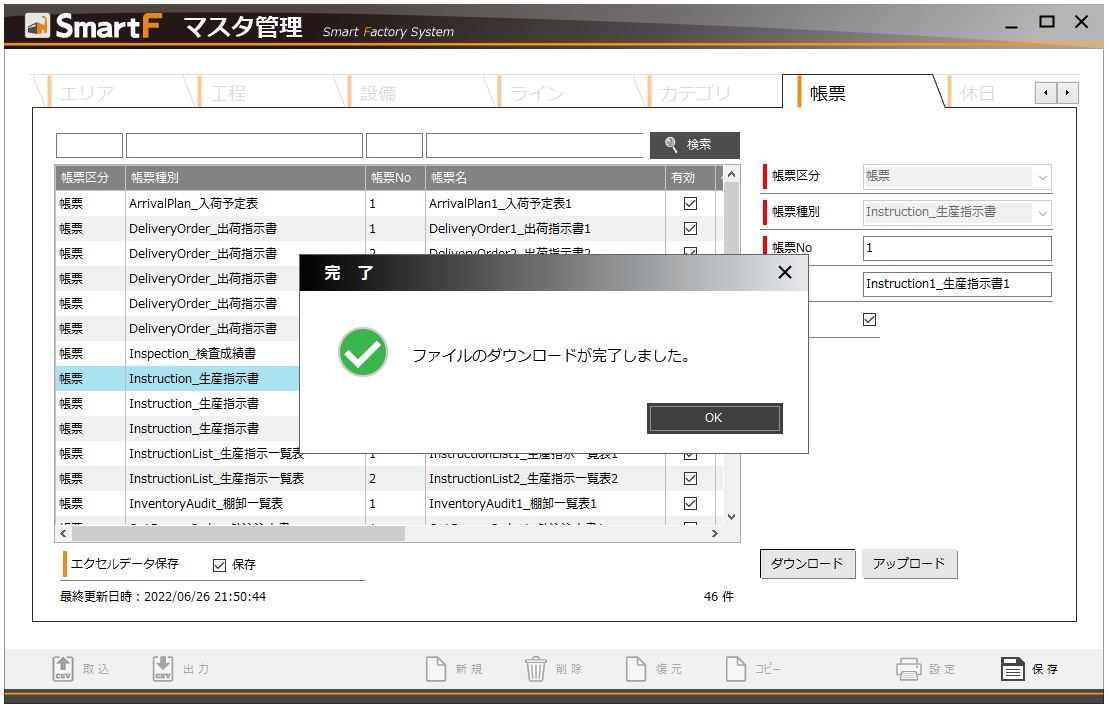Screen dimensions: 1109x709
Task: Open the 帳票区分 dropdown
Action: pos(1041,177)
